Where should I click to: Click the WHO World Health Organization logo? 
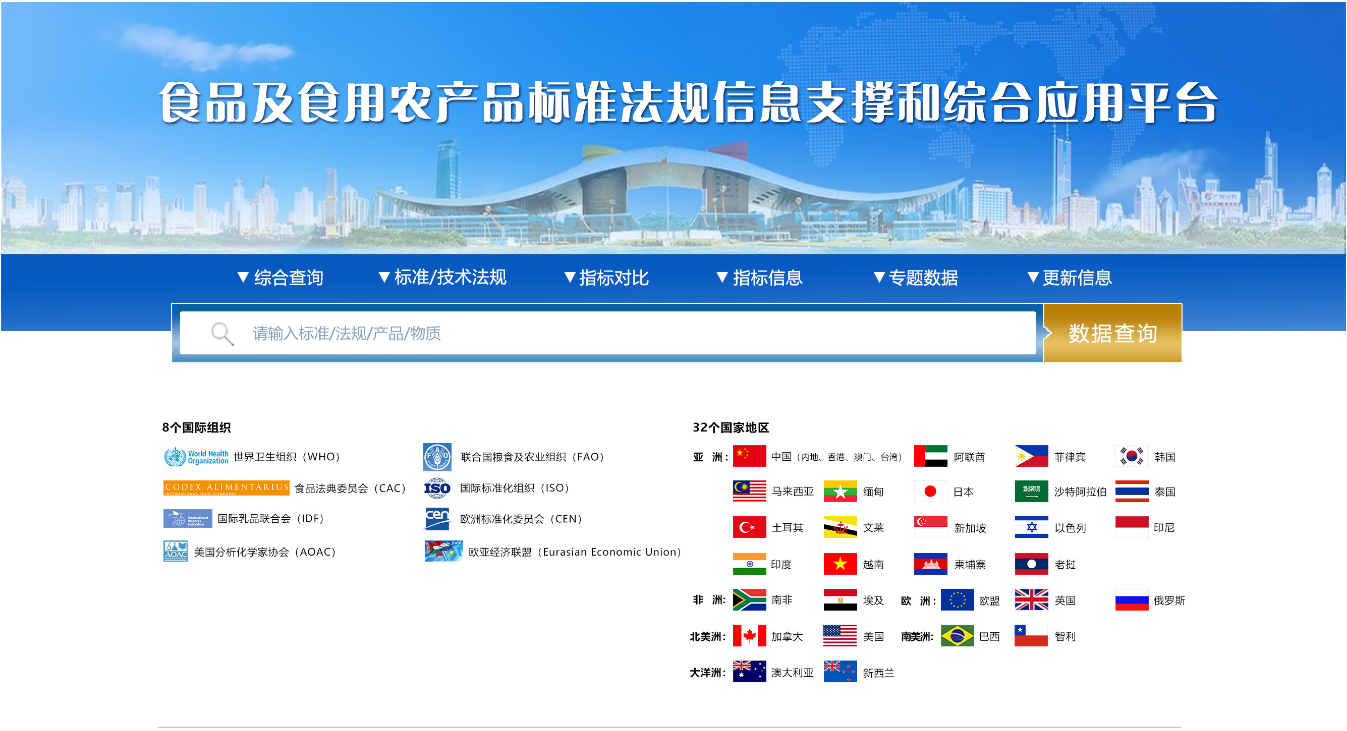click(196, 457)
